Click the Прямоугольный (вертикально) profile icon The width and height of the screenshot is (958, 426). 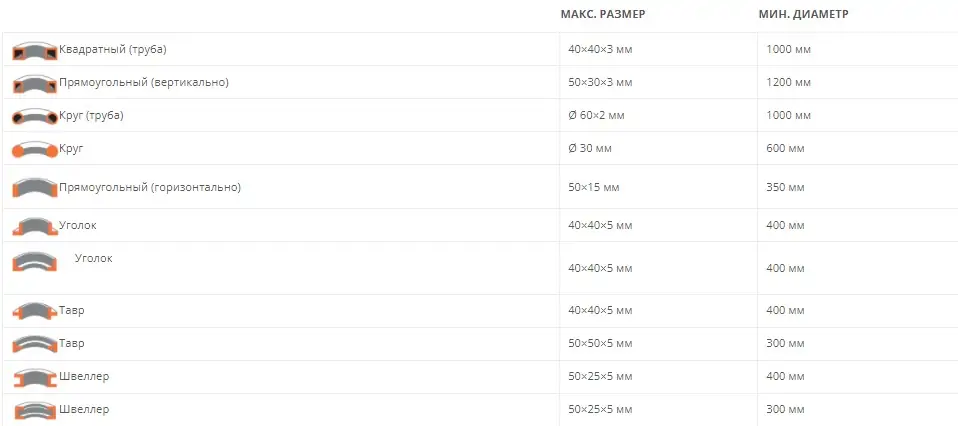coord(35,84)
